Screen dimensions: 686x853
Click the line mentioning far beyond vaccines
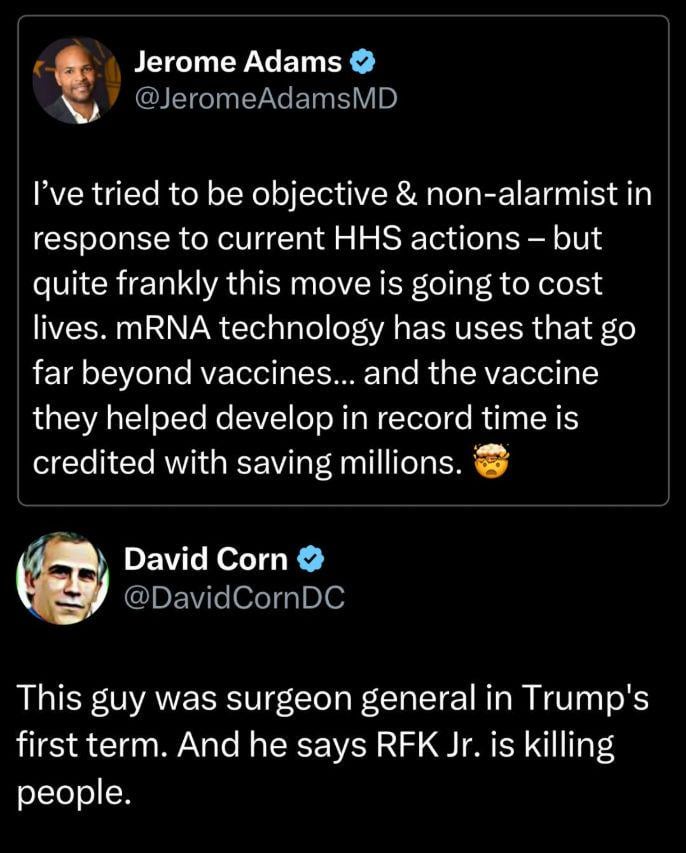316,374
